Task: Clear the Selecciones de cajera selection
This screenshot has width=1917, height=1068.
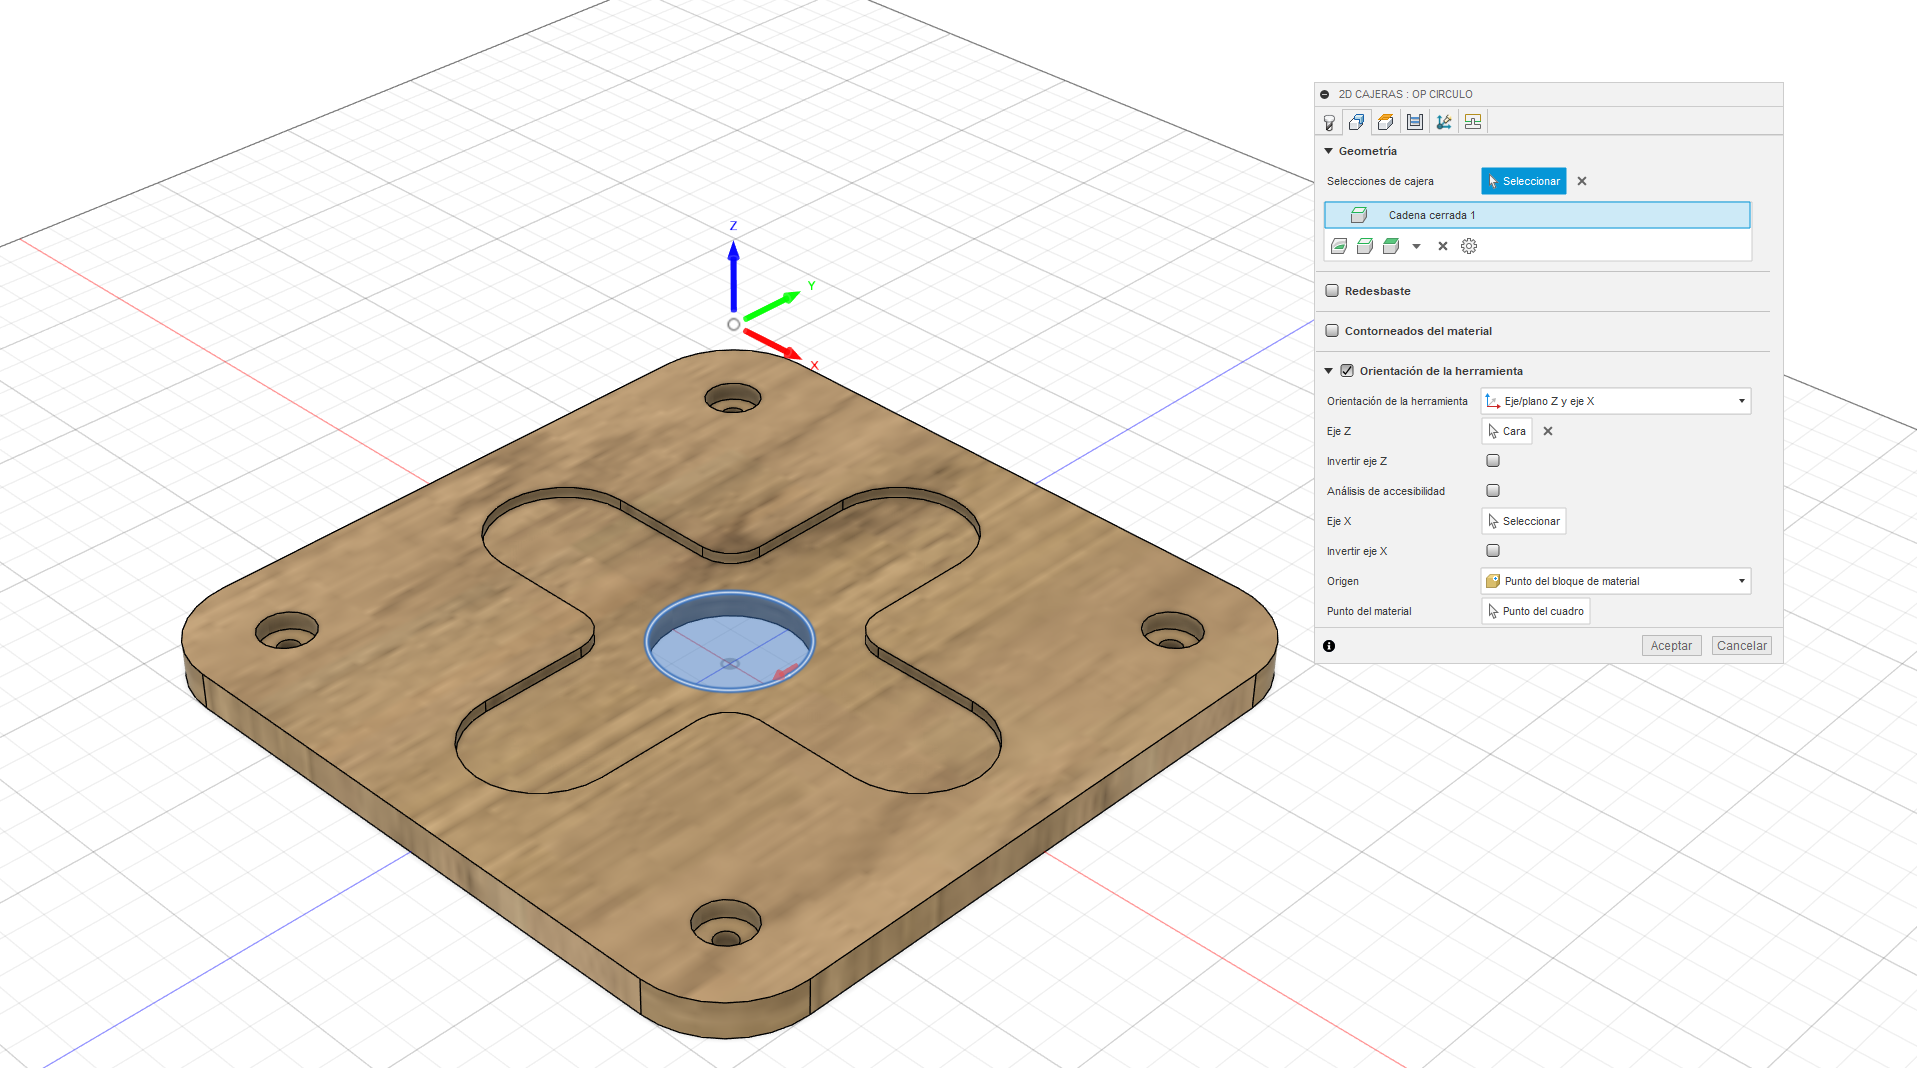Action: tap(1582, 181)
